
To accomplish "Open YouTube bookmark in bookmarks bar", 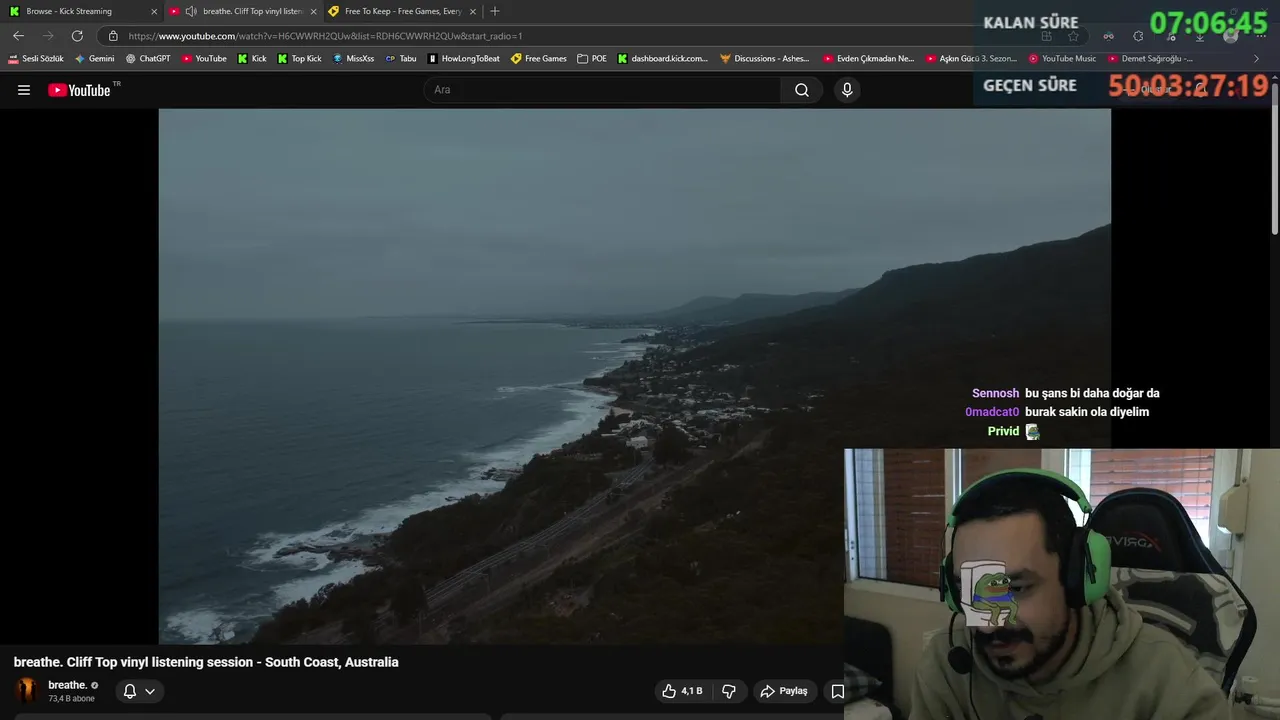I will coord(204,59).
